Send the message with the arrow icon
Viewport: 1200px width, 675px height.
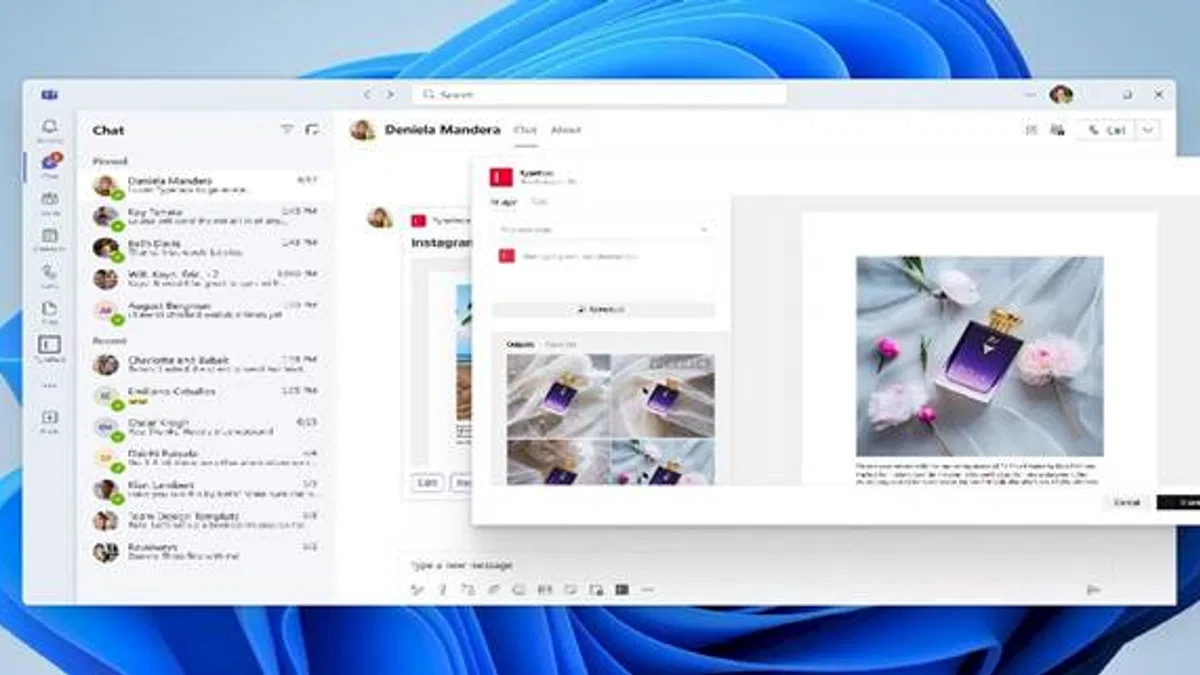[1093, 590]
